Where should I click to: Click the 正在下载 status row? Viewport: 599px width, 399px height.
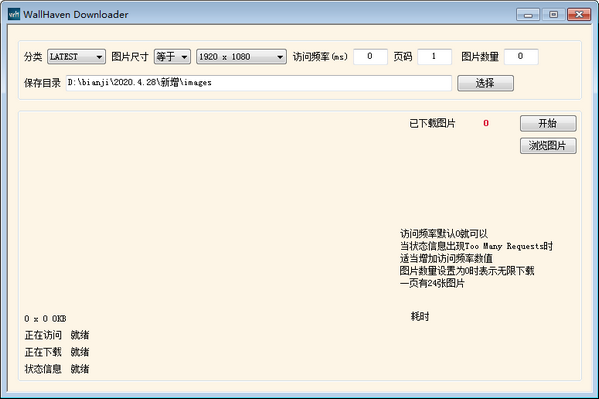coord(57,352)
